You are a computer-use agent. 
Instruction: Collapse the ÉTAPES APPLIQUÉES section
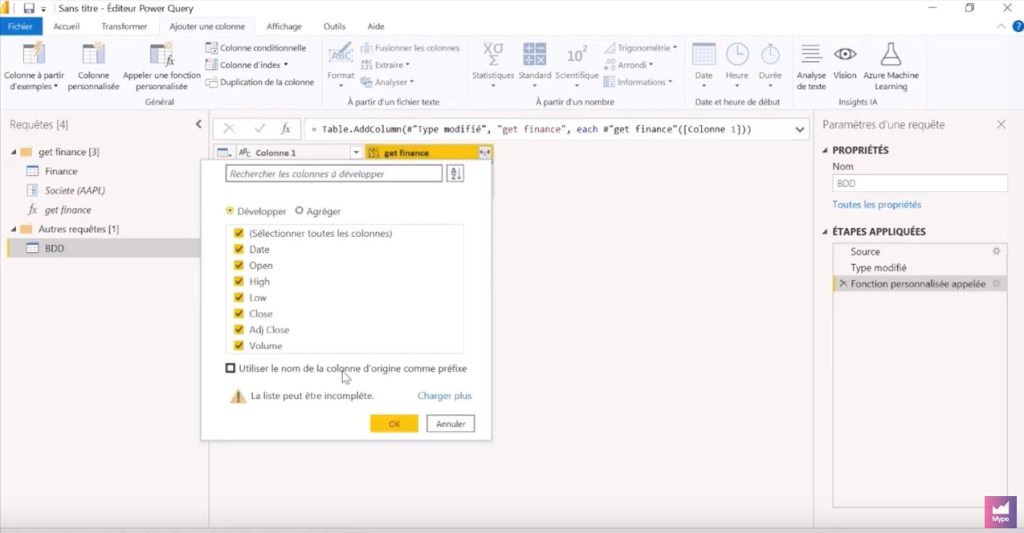tap(824, 232)
